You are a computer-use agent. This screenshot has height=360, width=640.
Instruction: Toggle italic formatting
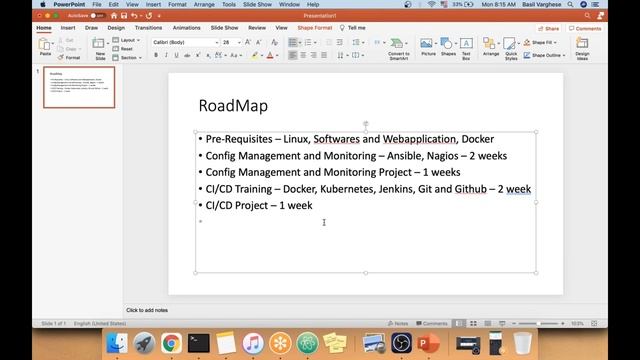tap(166, 55)
